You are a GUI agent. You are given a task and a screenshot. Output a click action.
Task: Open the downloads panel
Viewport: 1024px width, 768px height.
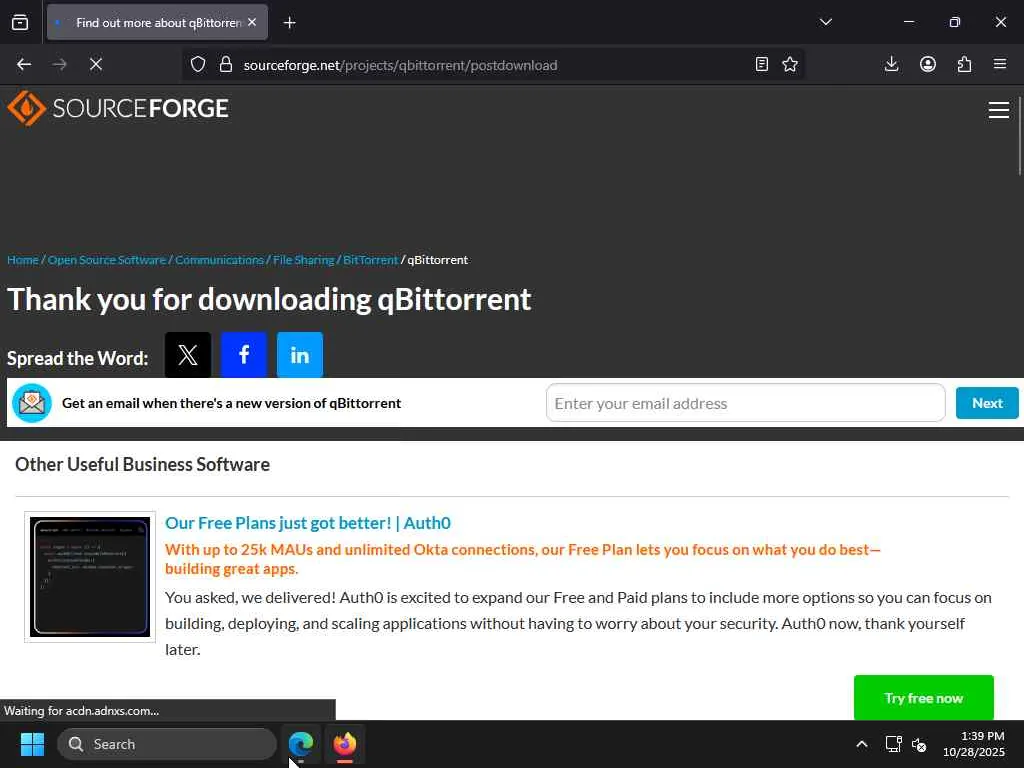891,64
